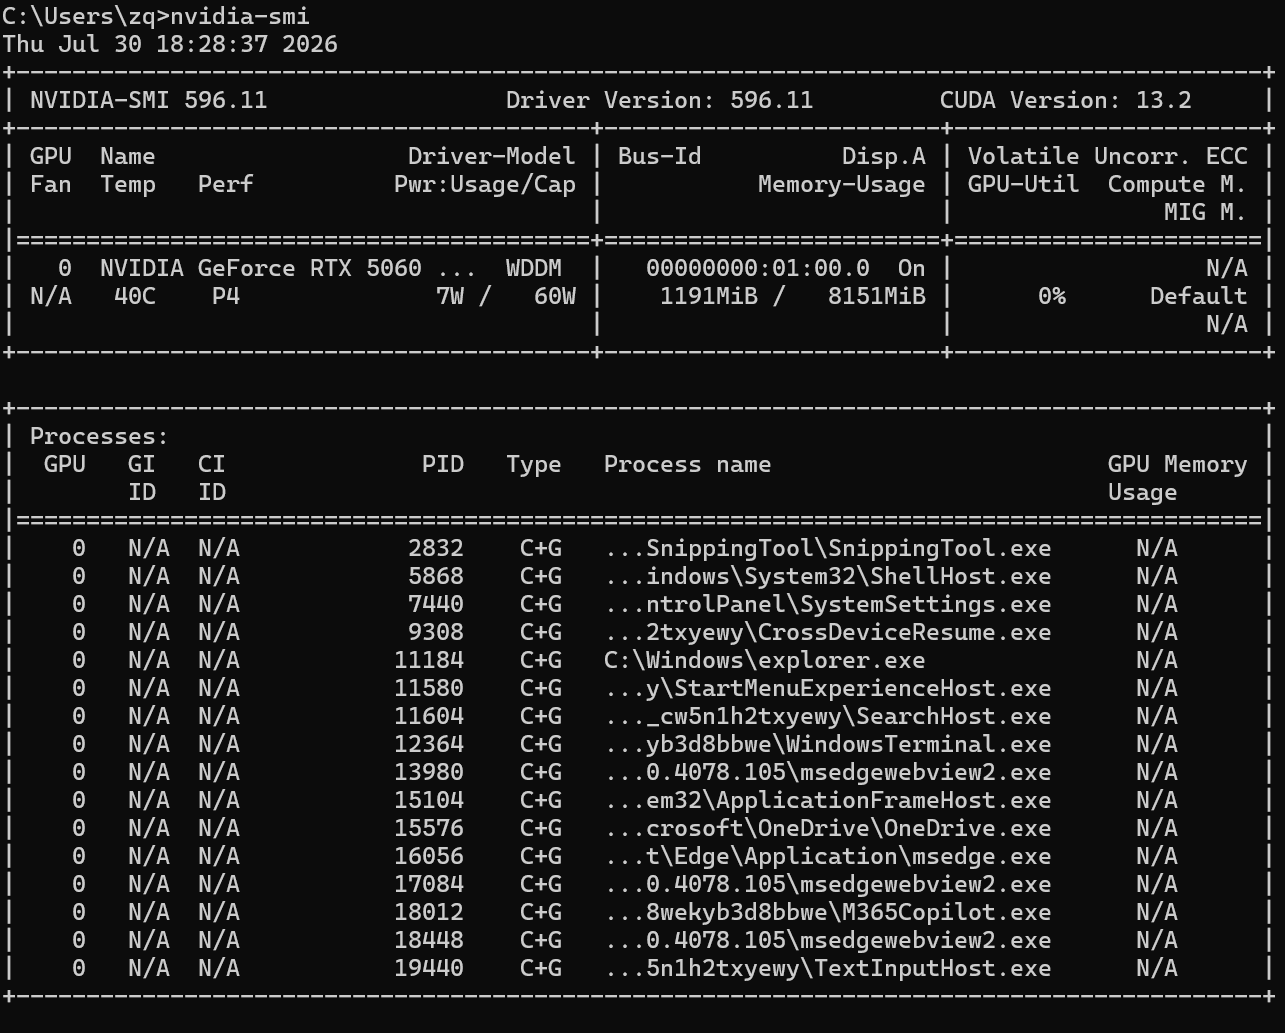Click the MIG M. header text
The image size is (1285, 1033).
[x=1206, y=212]
